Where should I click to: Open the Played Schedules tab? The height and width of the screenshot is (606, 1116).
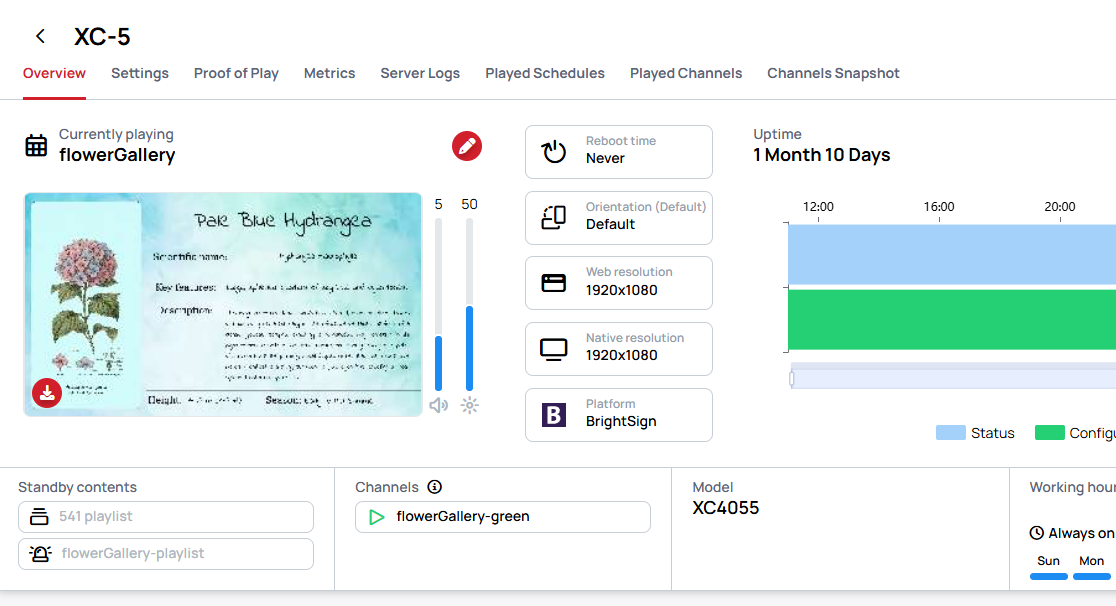coord(545,73)
